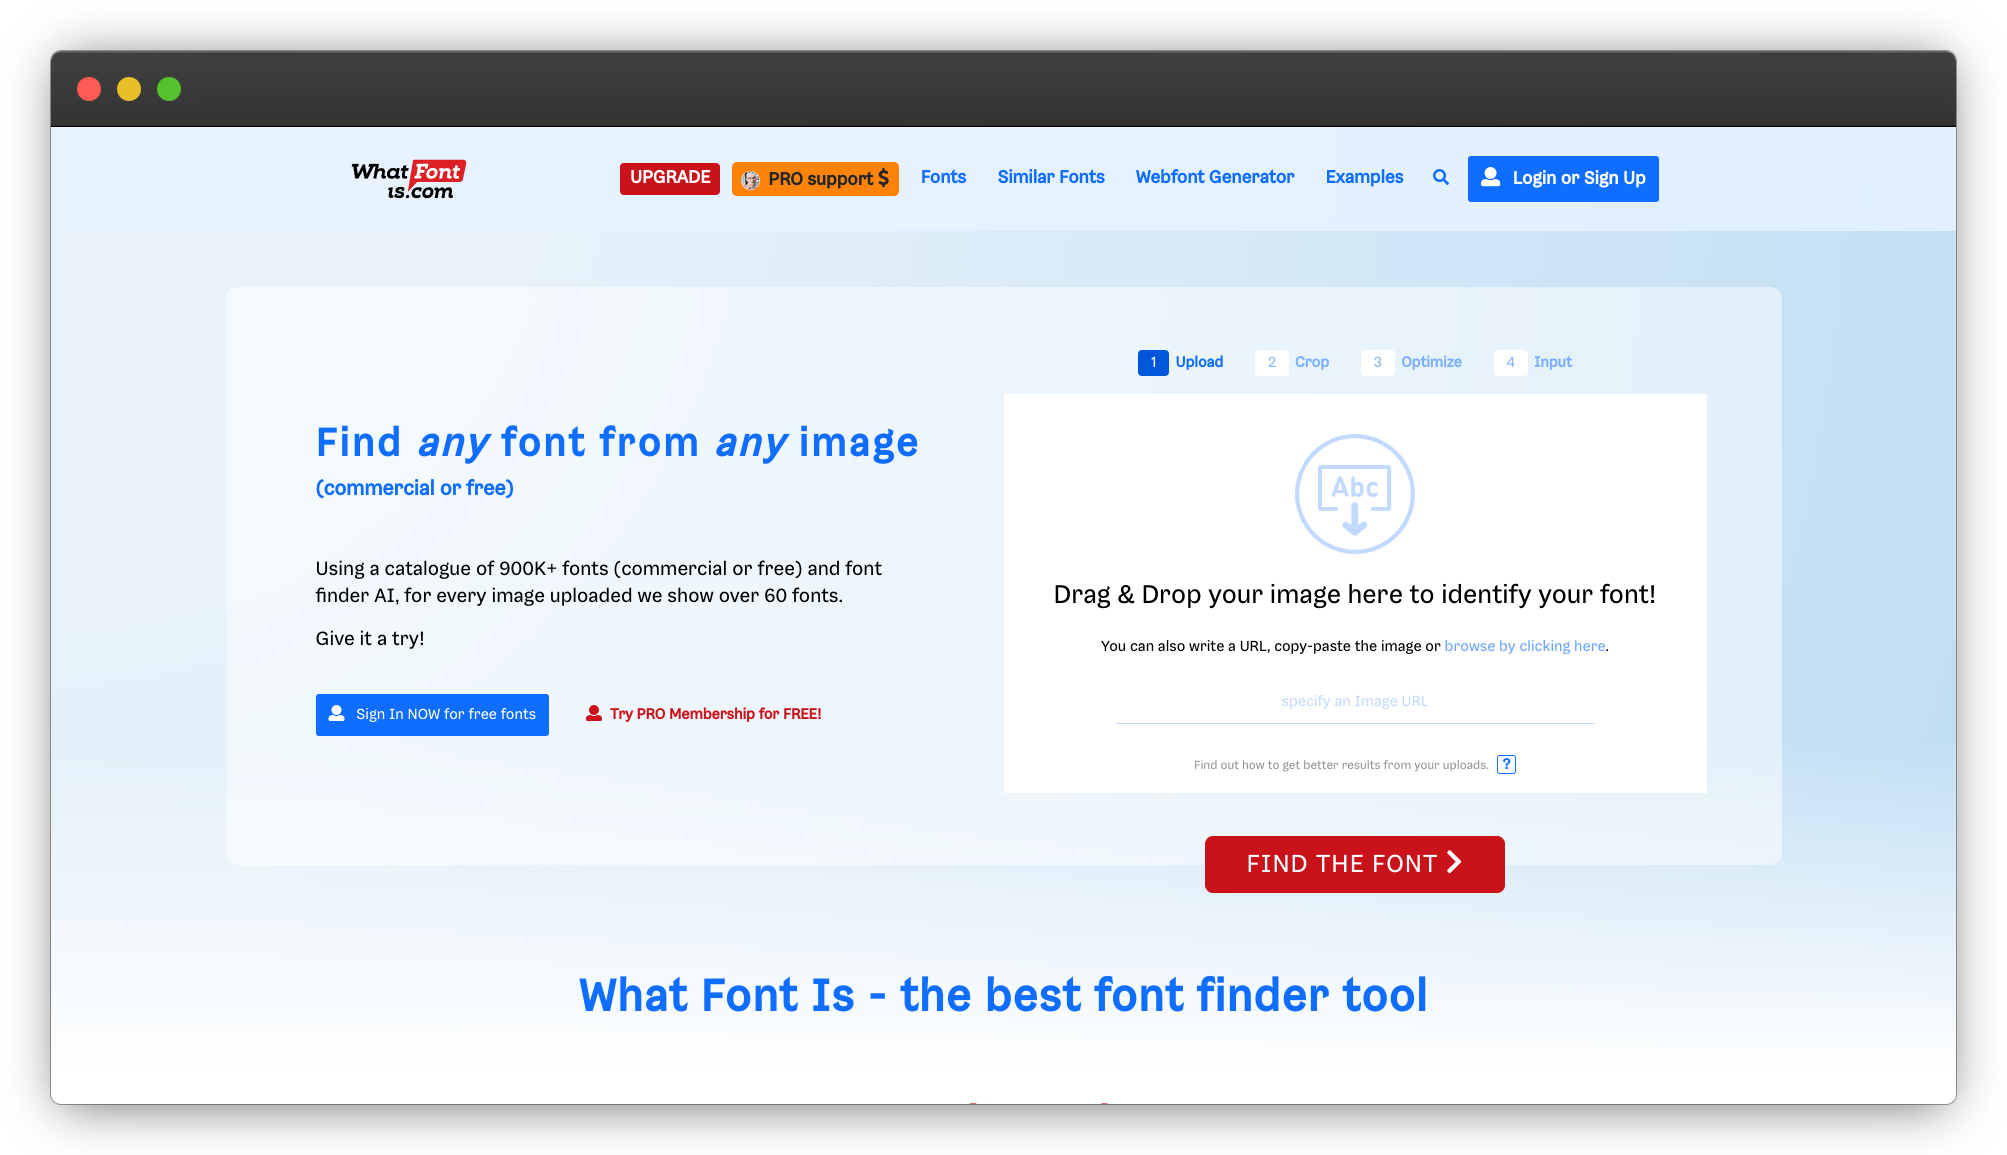Image resolution: width=2007 pixels, height=1155 pixels.
Task: Click the user icon in the Login button
Action: (x=1490, y=178)
